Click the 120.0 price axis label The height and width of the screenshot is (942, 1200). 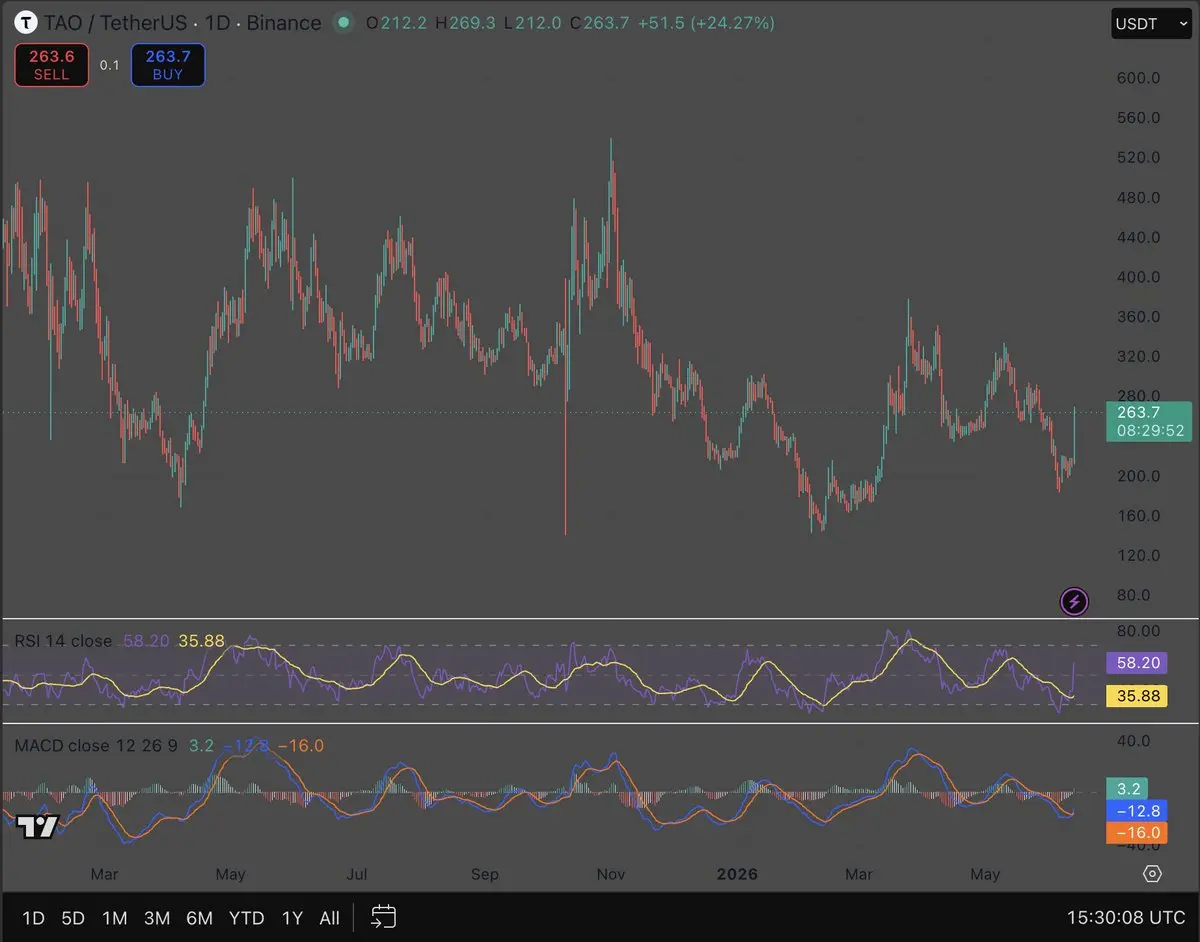(x=1139, y=555)
